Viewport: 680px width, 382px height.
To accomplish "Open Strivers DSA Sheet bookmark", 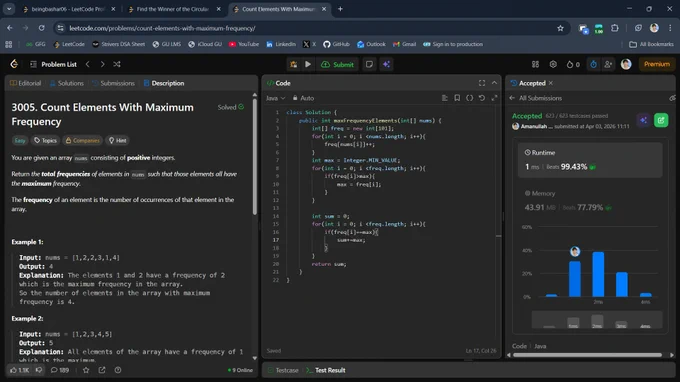I will (118, 44).
